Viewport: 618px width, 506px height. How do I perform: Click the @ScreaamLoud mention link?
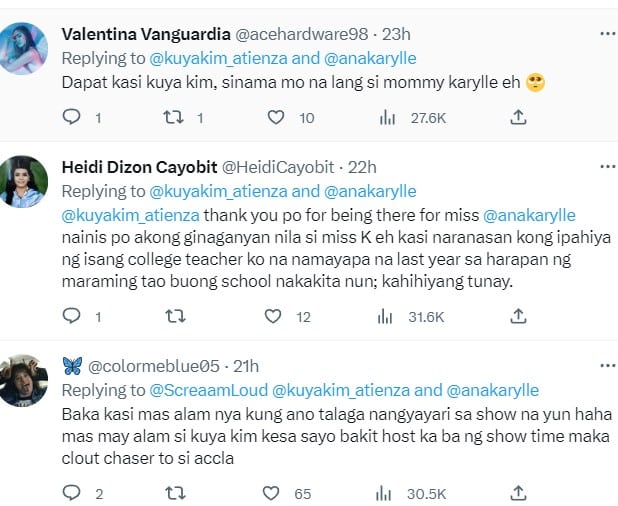point(208,390)
